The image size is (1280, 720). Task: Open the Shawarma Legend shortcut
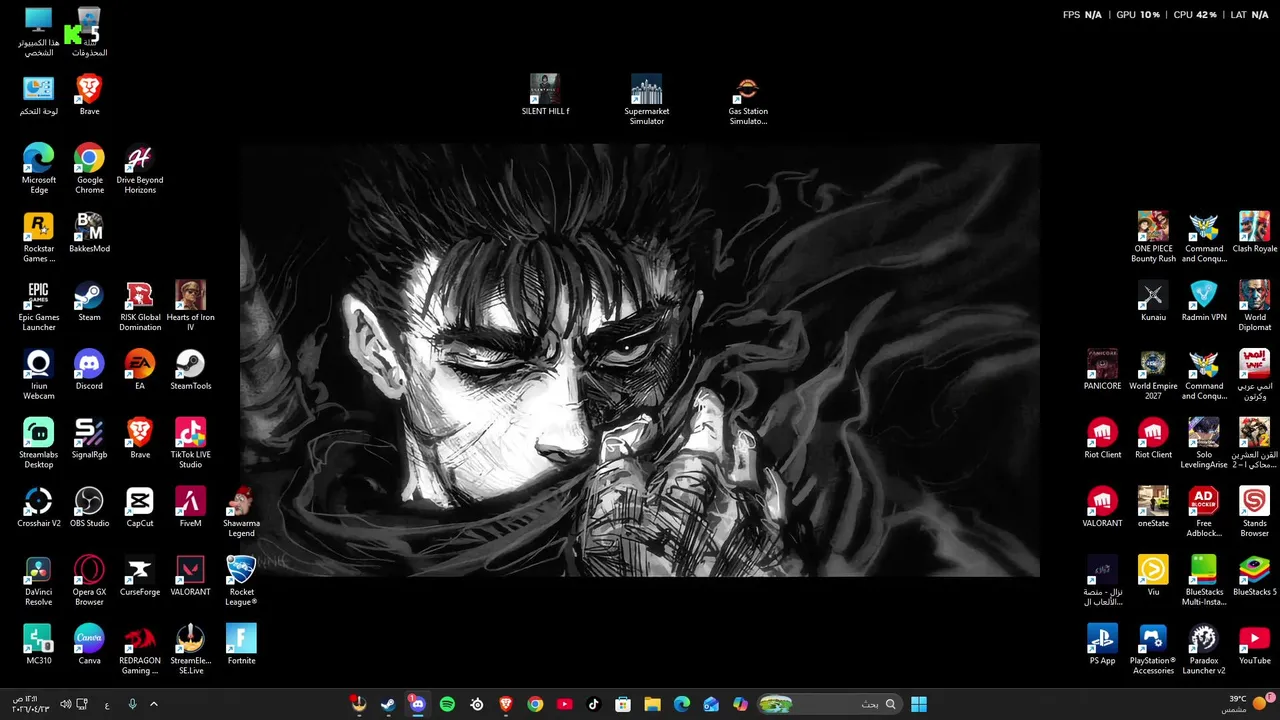pos(241,512)
